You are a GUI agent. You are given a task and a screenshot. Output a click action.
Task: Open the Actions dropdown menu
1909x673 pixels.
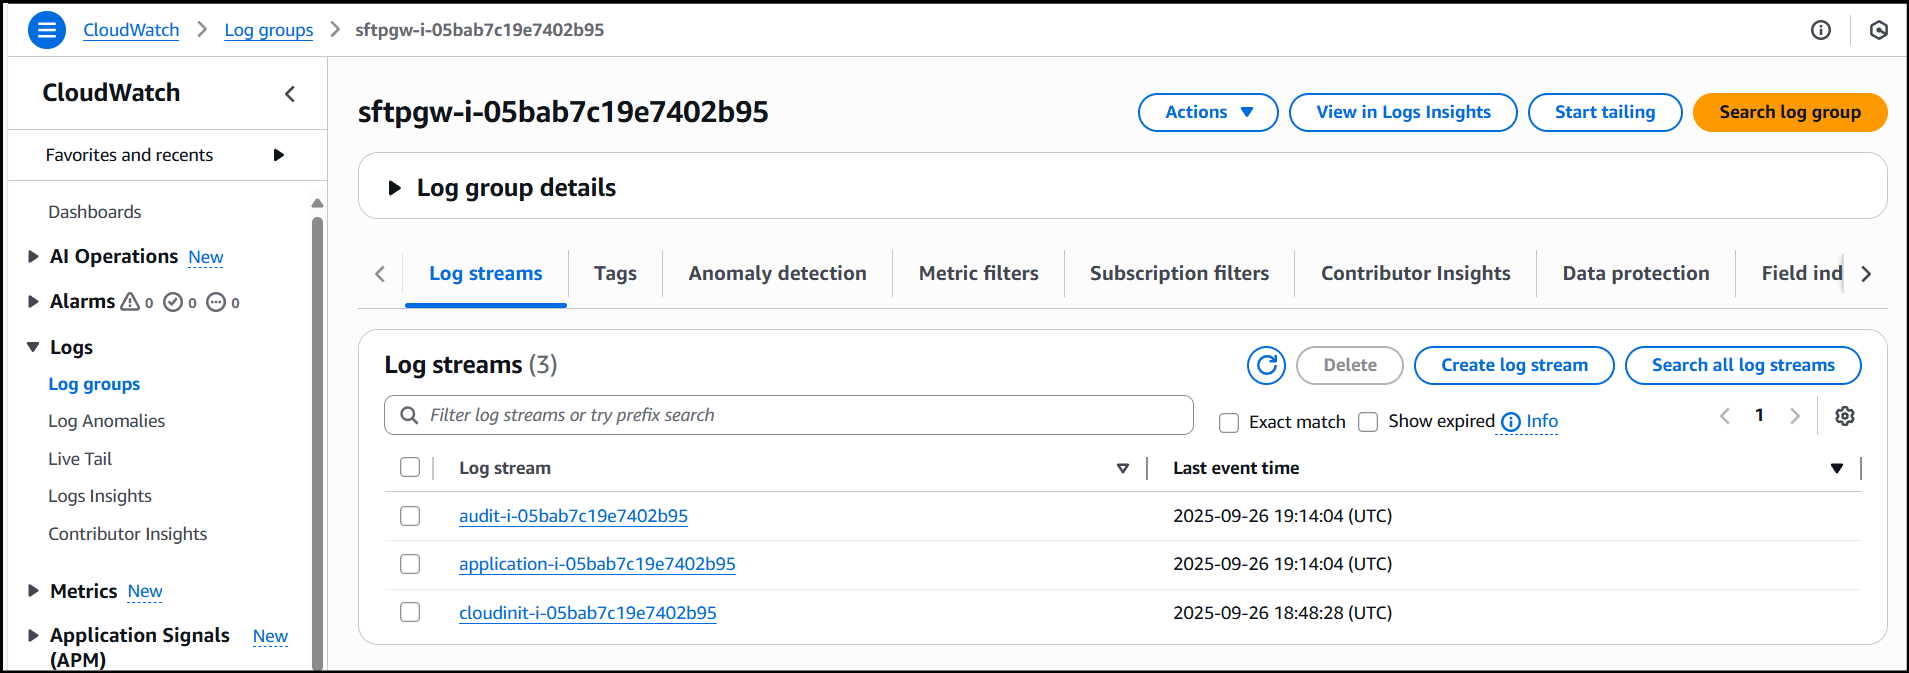tap(1207, 112)
